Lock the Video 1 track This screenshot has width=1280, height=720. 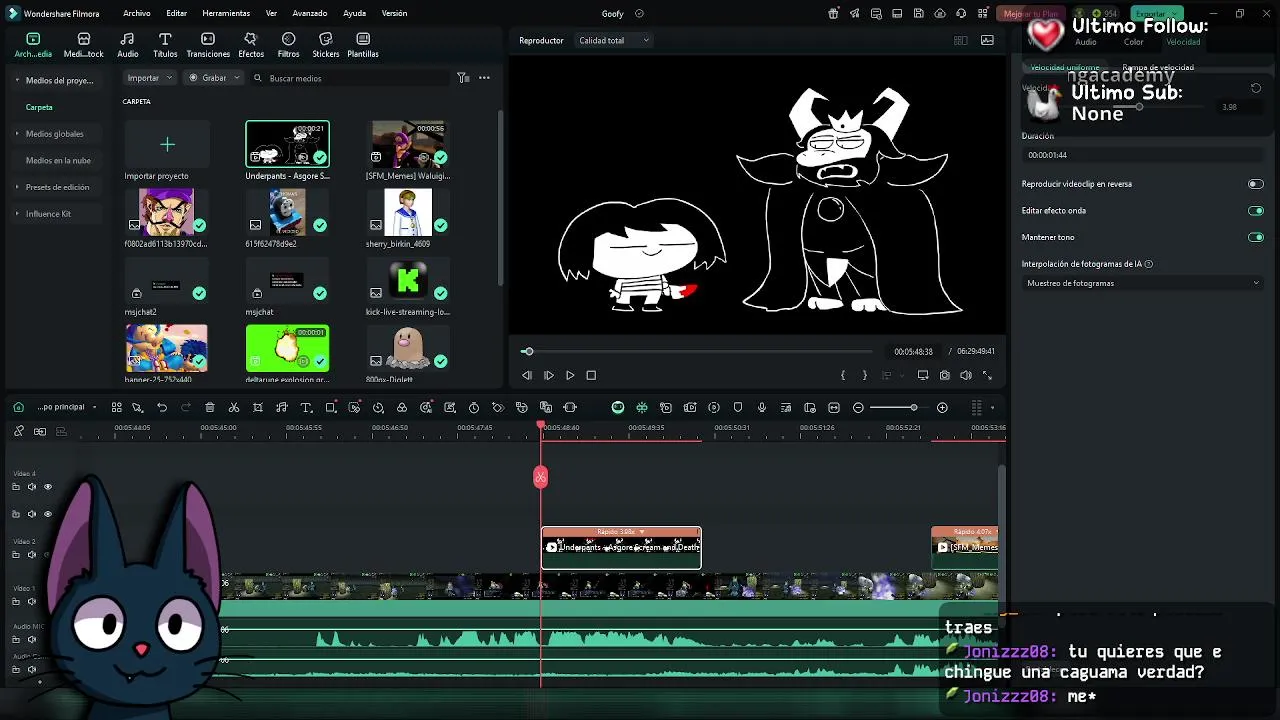click(16, 602)
